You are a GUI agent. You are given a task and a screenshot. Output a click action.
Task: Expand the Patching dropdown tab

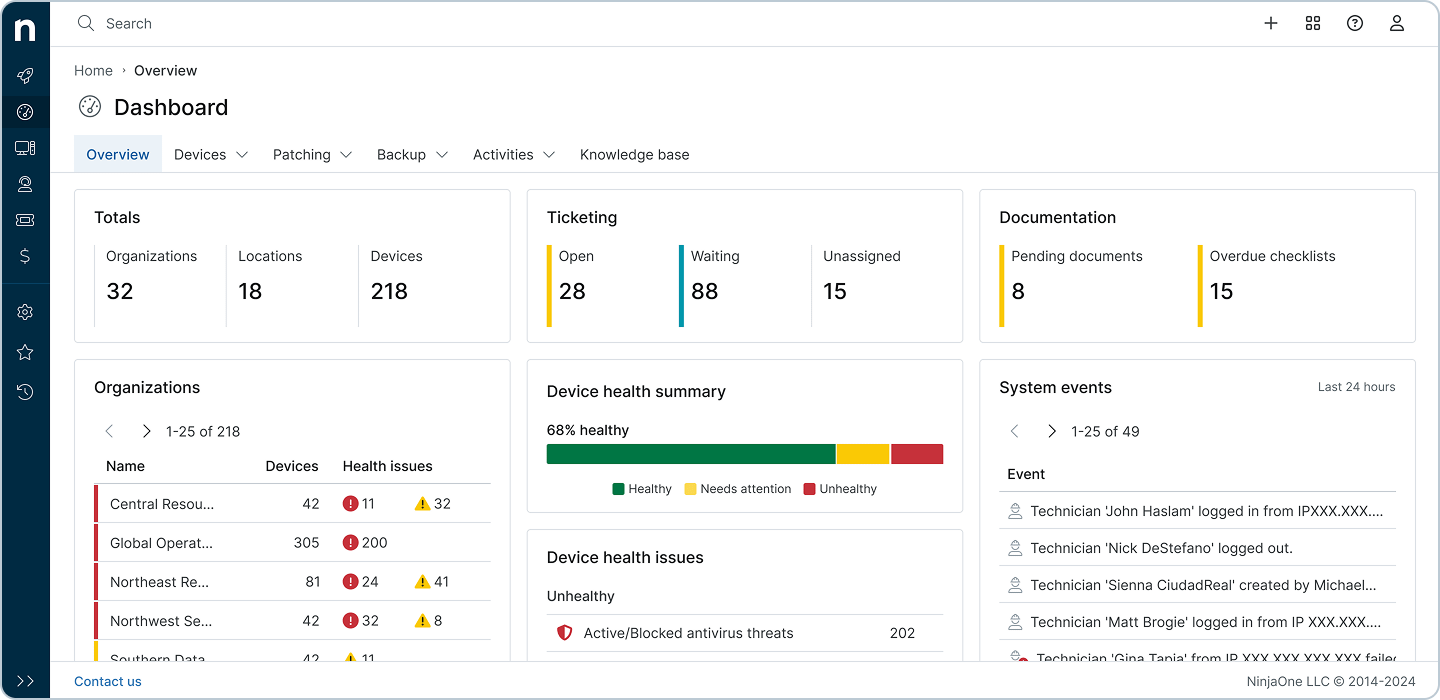tap(312, 154)
